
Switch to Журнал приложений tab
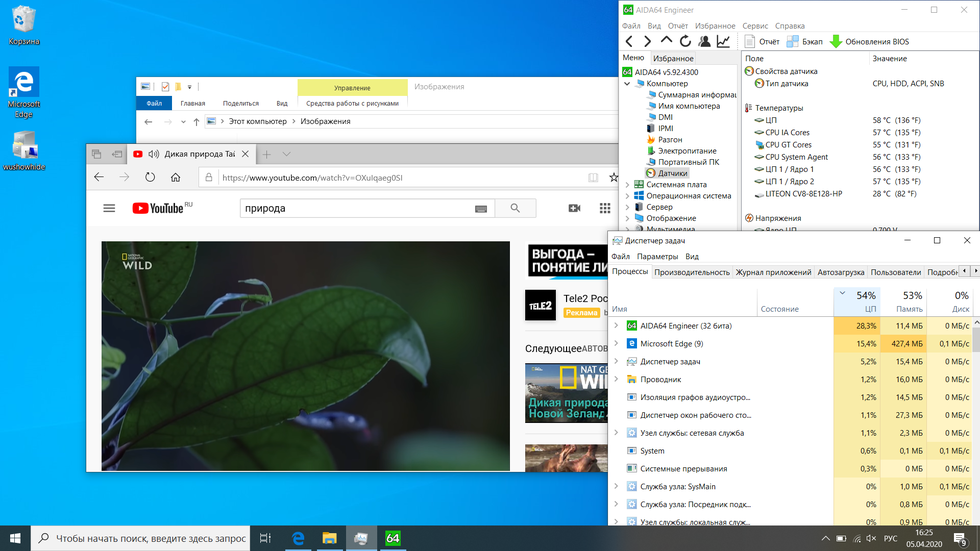coord(773,272)
